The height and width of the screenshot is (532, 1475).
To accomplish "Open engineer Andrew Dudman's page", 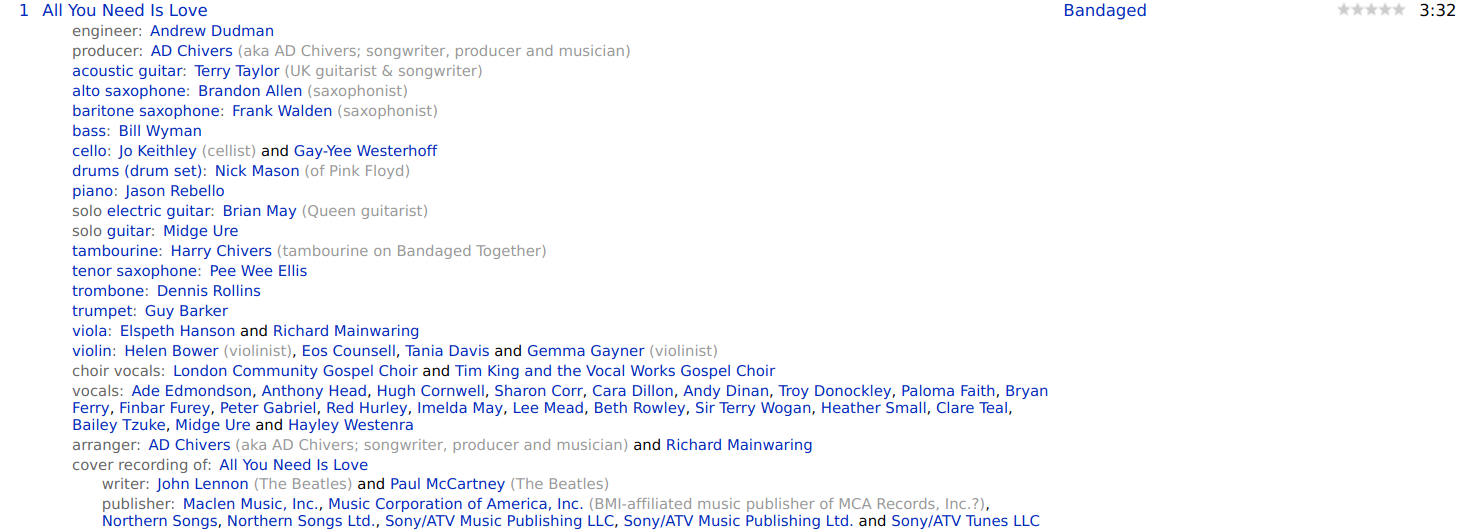I will click(212, 31).
